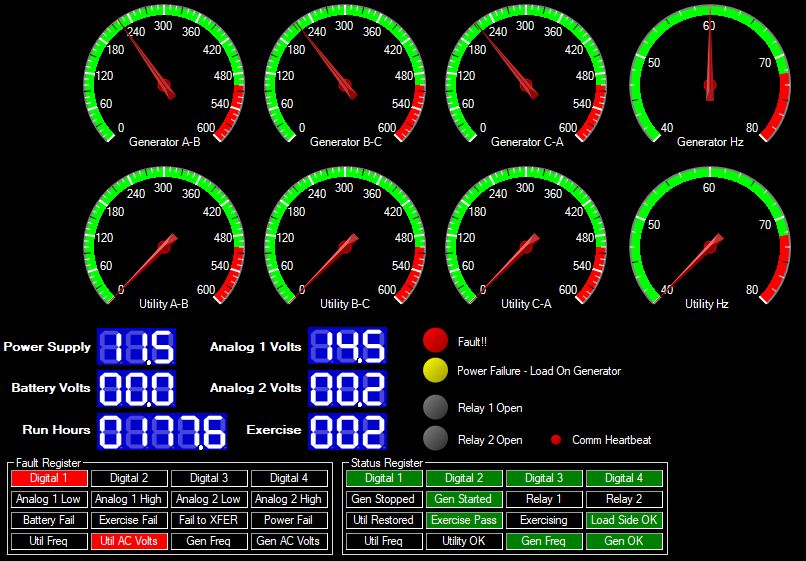Click the red Util AC Volts fault
Image resolution: width=806 pixels, height=561 pixels.
pyautogui.click(x=129, y=541)
